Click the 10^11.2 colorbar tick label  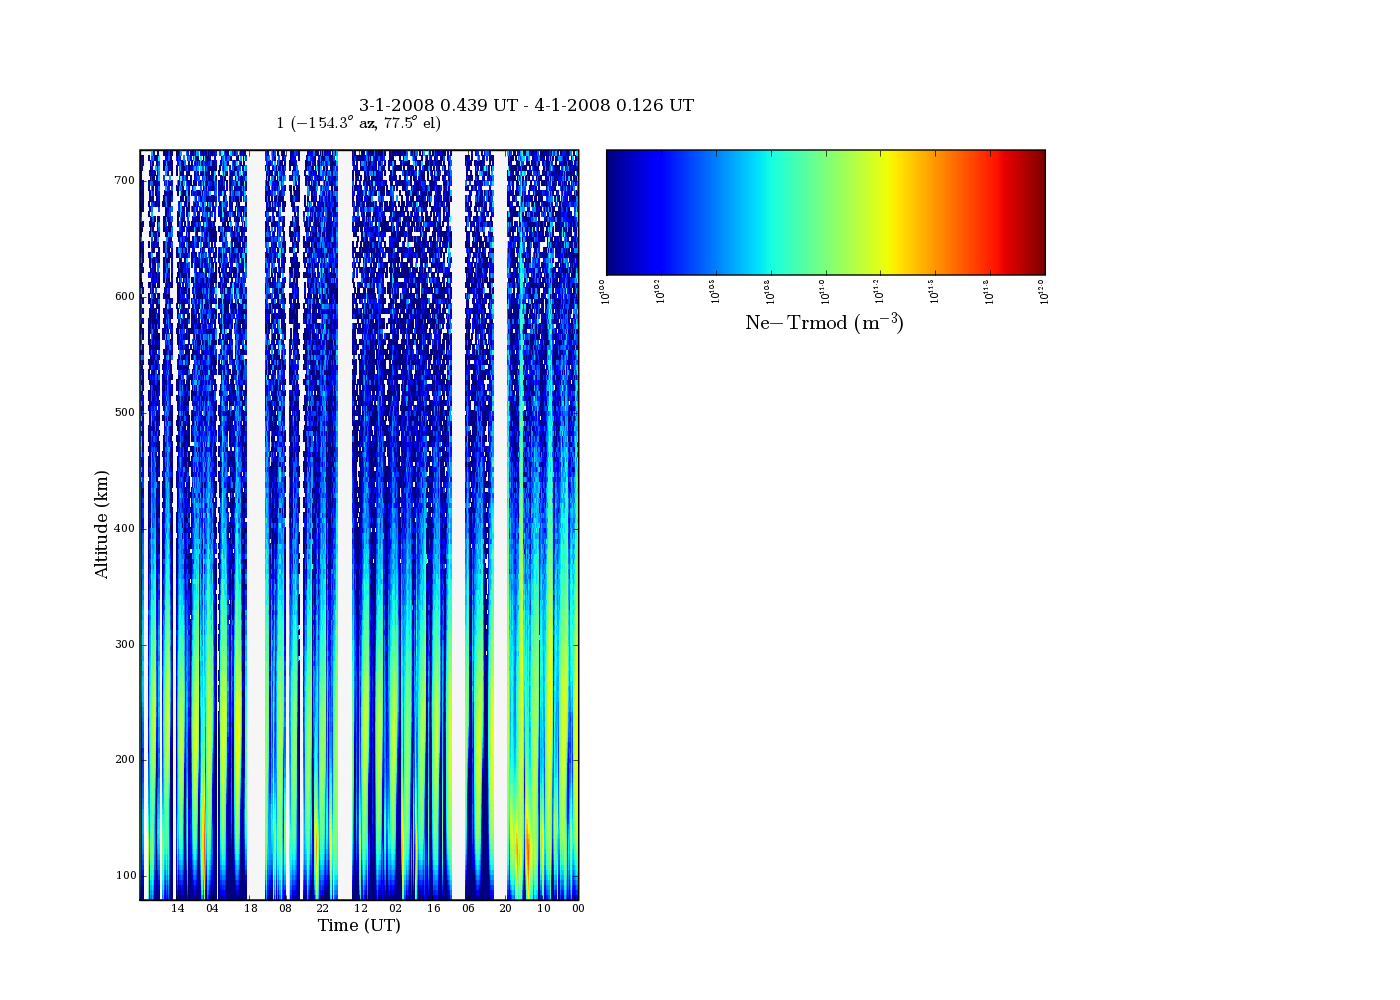pos(879,291)
